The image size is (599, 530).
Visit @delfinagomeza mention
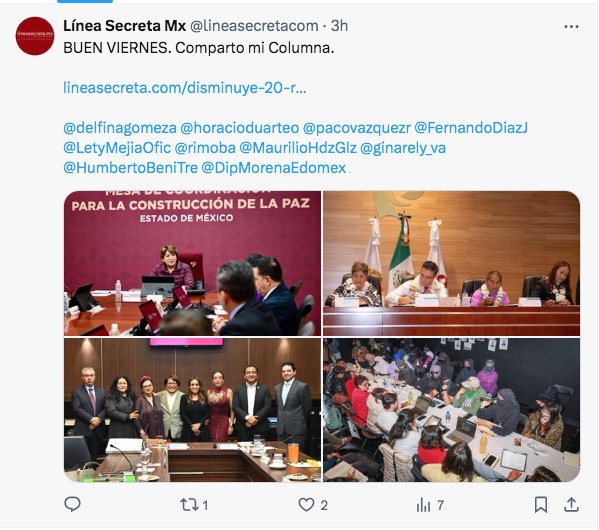120,128
